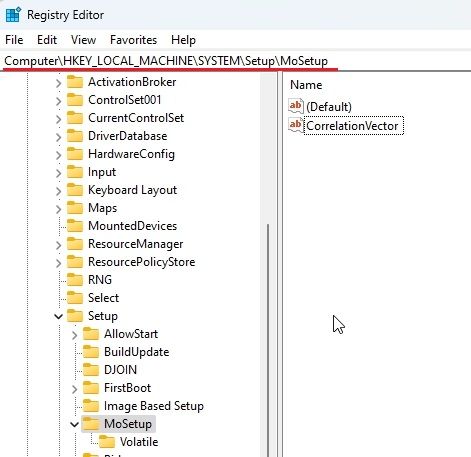
Task: Select the DJOIN key label
Action: tap(120, 370)
